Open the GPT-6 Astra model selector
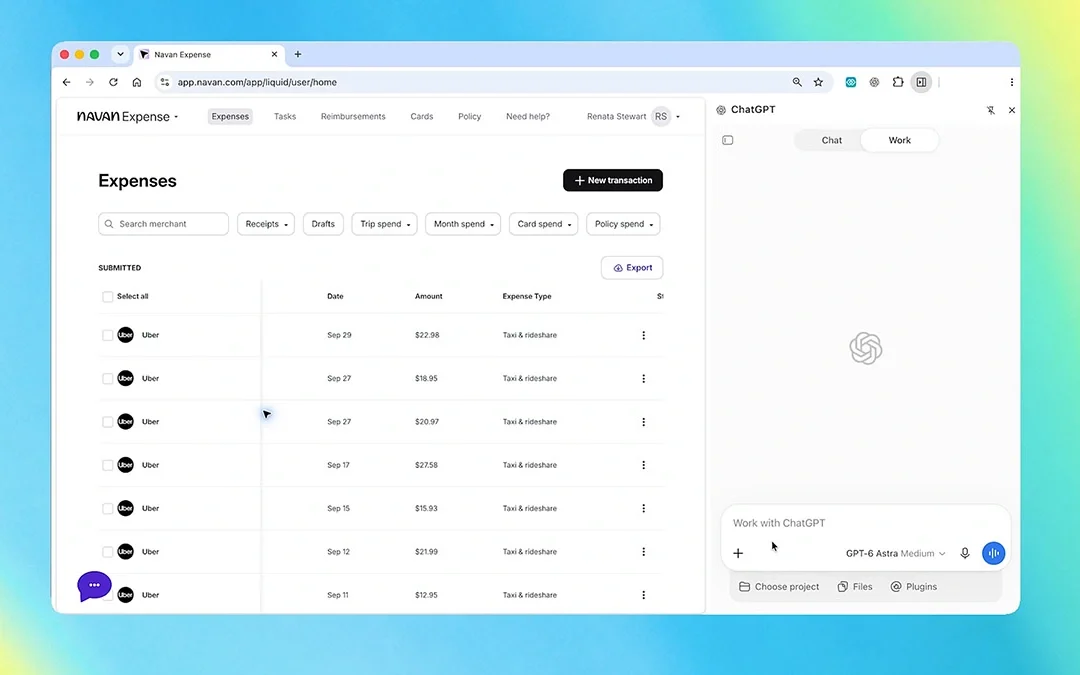The width and height of the screenshot is (1080, 675). pos(895,553)
